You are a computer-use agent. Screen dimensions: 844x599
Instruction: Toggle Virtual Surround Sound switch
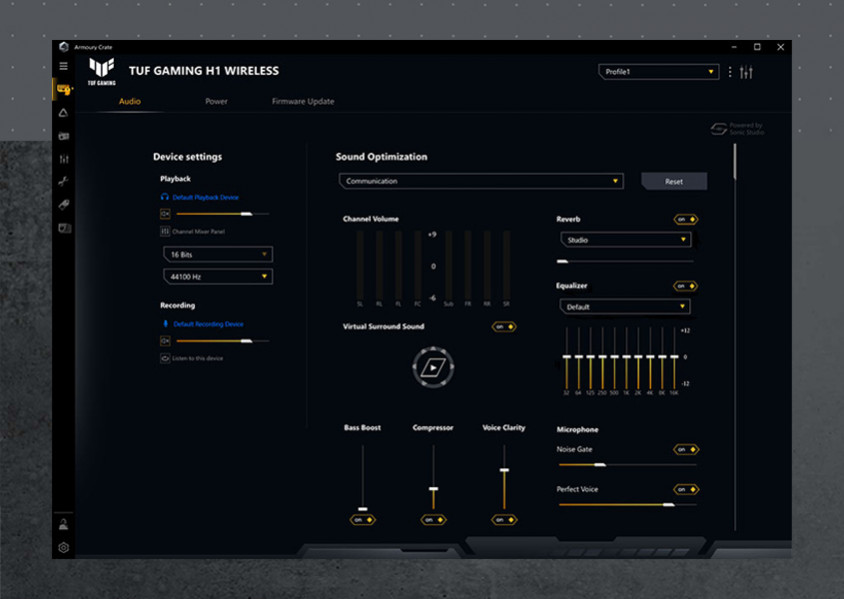504,327
